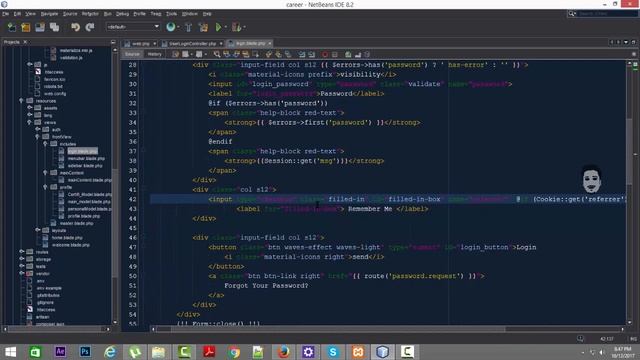Click the Clean and Build icon
The width and height of the screenshot is (640, 360).
203,27
